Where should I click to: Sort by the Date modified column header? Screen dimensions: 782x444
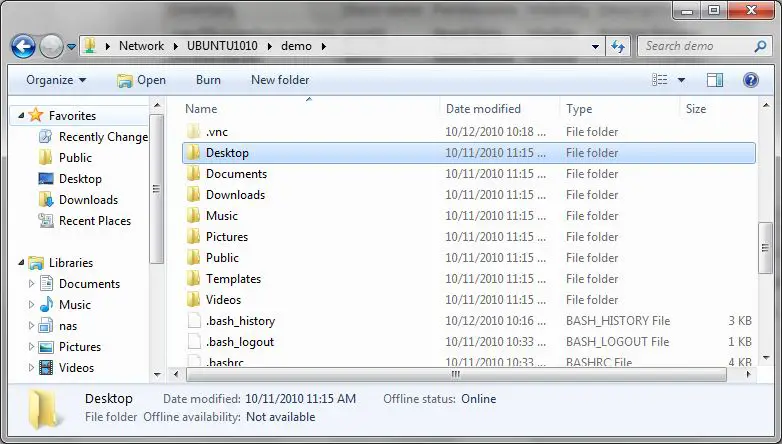[483, 109]
